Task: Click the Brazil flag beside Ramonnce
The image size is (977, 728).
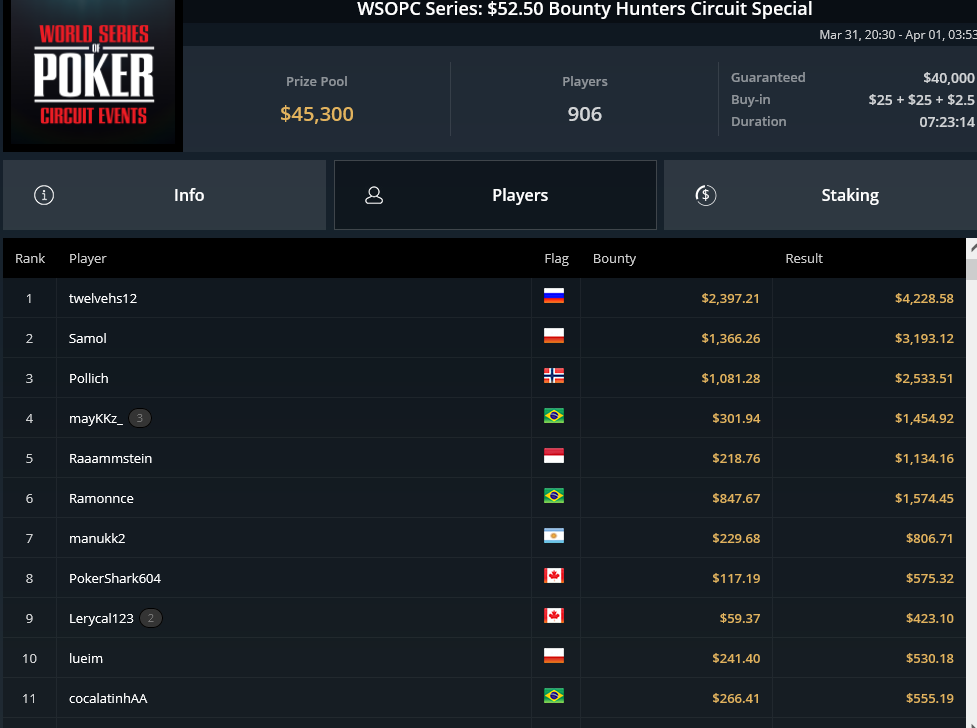Action: 554,496
